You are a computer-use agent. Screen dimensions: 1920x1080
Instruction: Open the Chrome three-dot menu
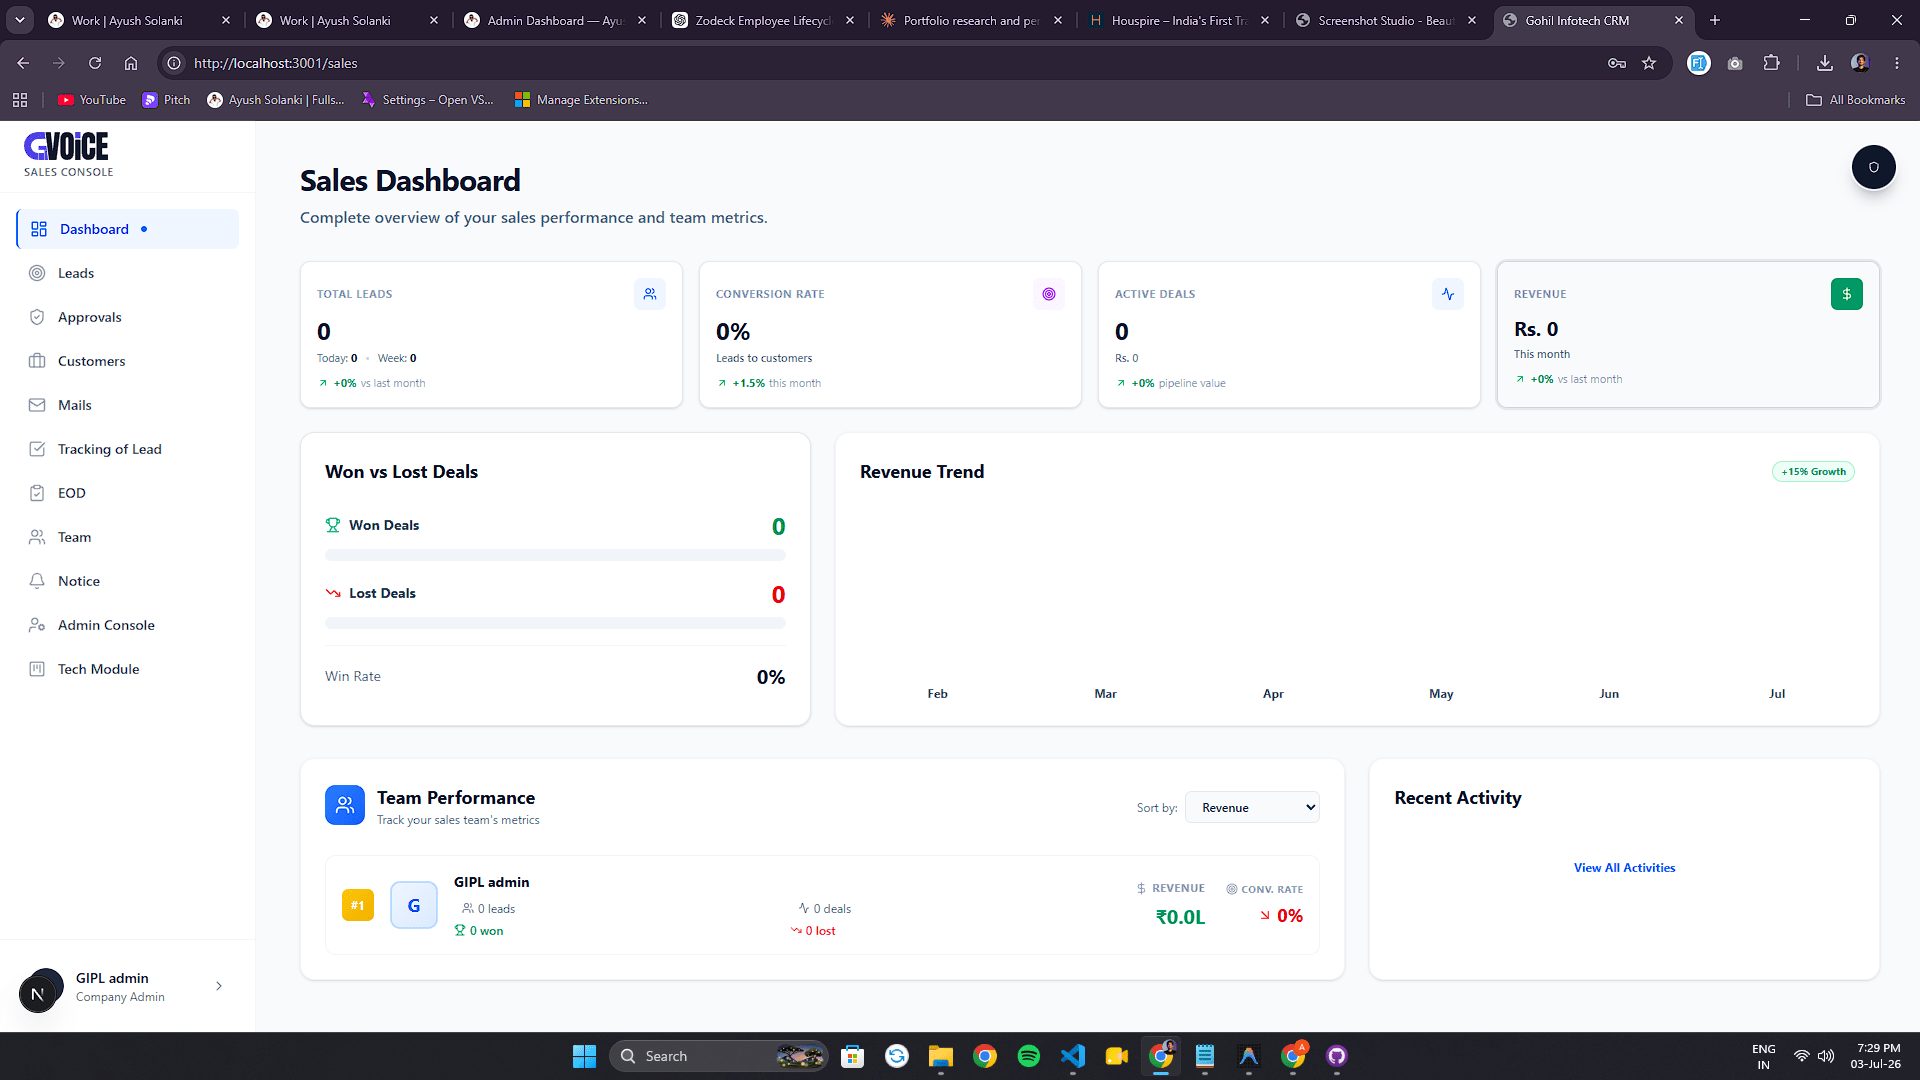point(1897,63)
